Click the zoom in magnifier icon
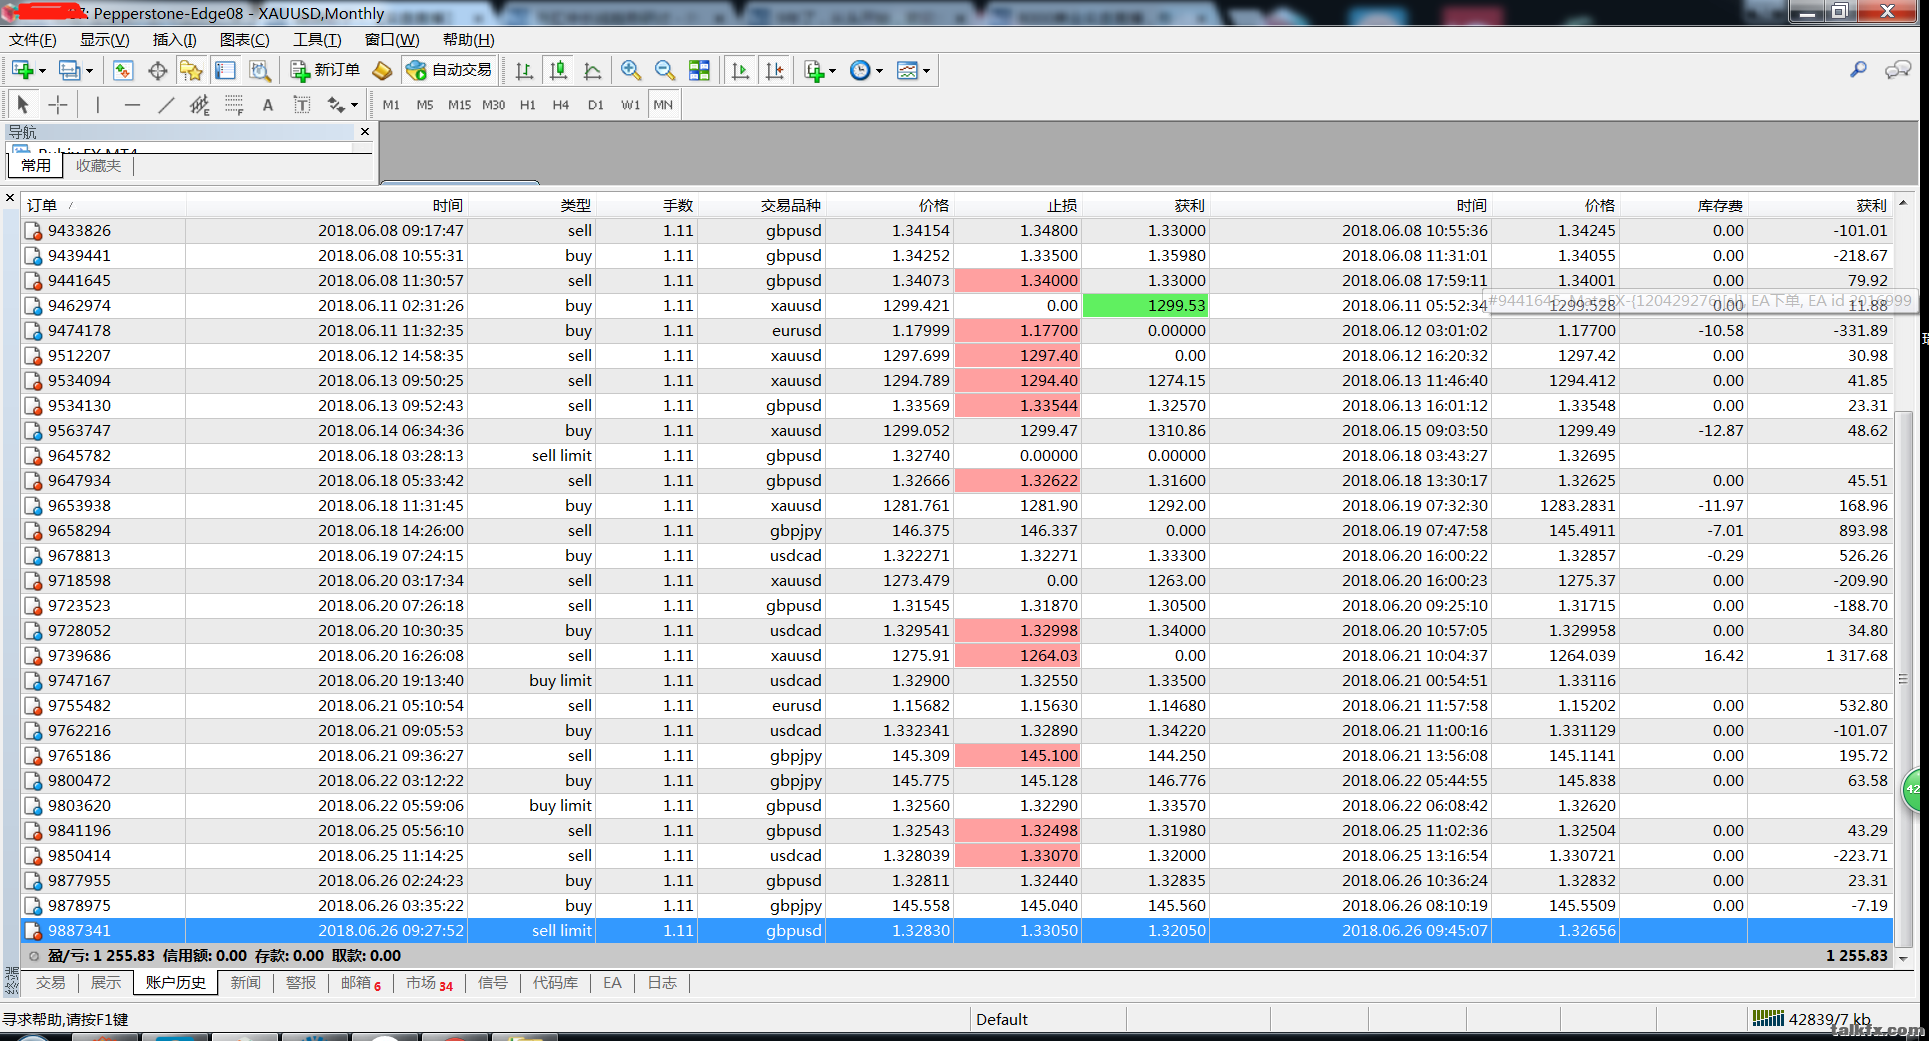This screenshot has width=1929, height=1041. pyautogui.click(x=631, y=70)
